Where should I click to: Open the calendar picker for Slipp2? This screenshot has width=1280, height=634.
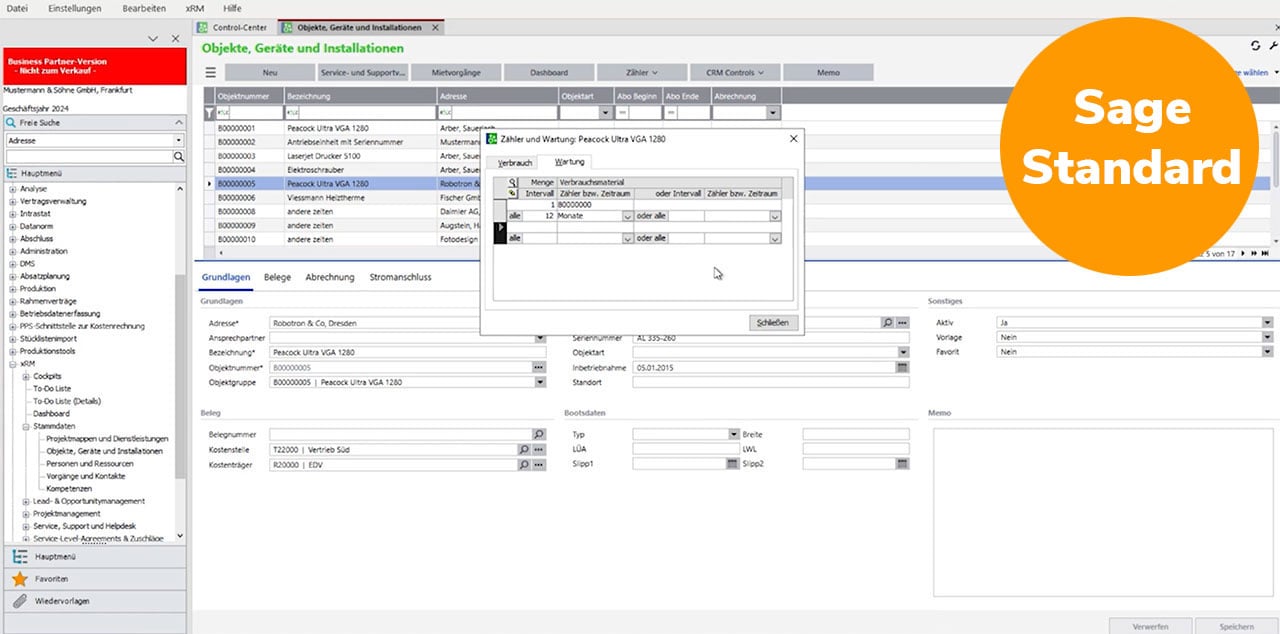pos(902,464)
